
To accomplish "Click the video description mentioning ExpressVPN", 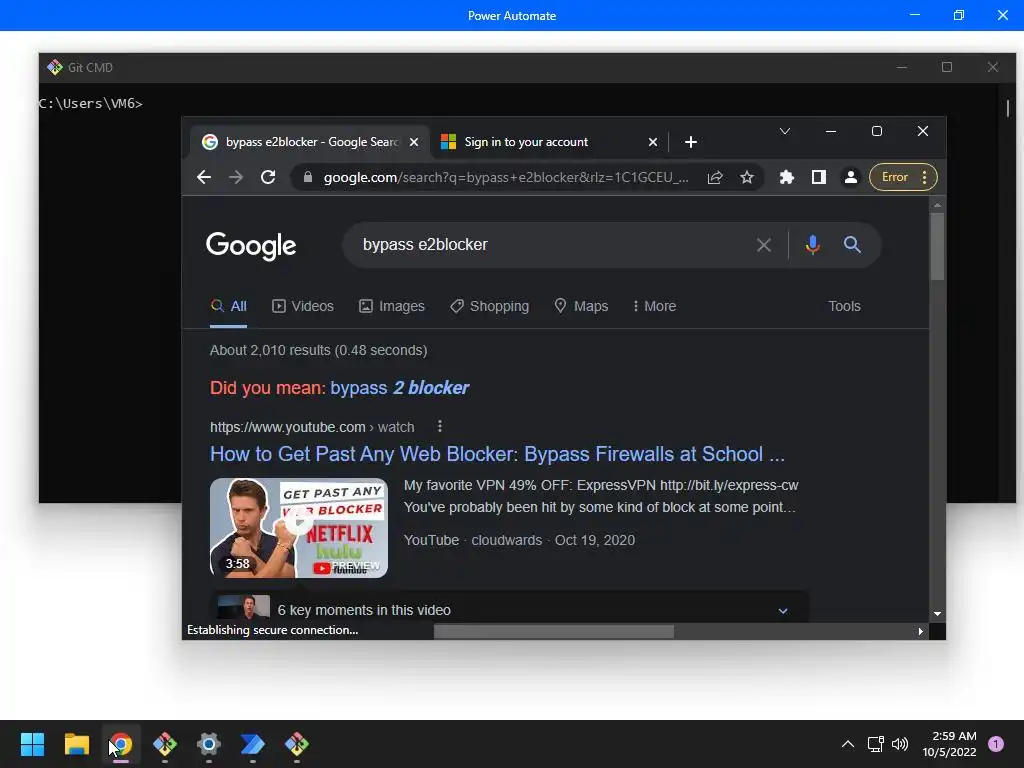I will tap(601, 496).
